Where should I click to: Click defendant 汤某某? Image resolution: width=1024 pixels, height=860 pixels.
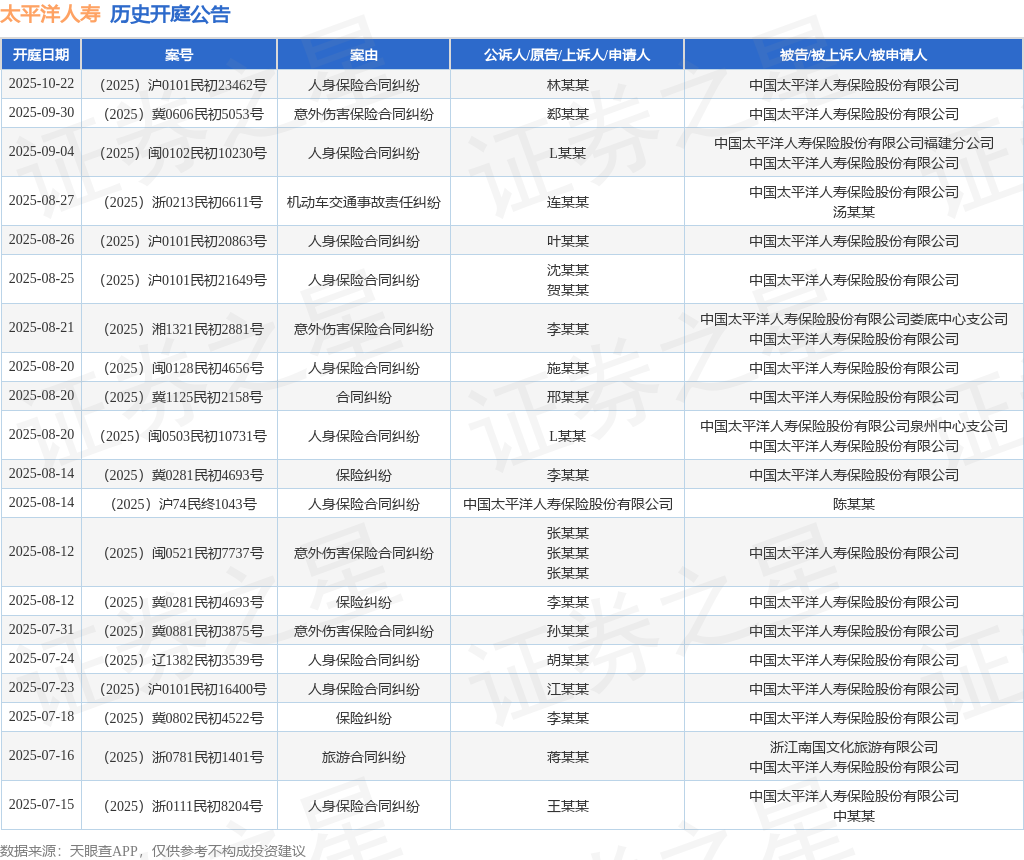coord(854,212)
